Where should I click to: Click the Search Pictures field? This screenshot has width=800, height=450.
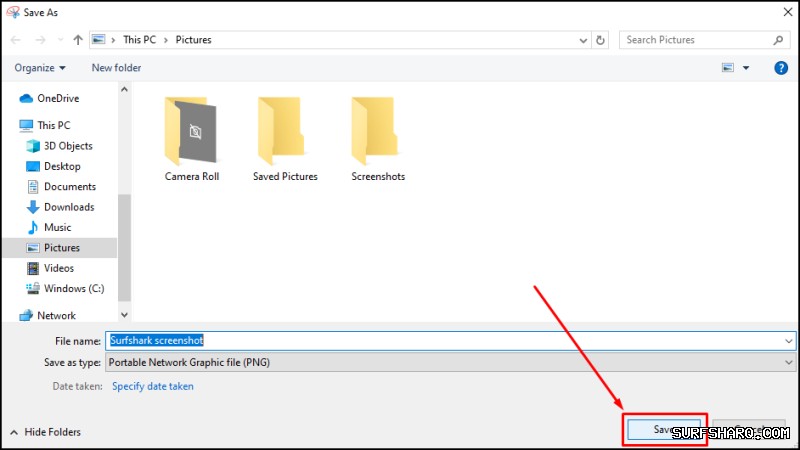pos(695,40)
